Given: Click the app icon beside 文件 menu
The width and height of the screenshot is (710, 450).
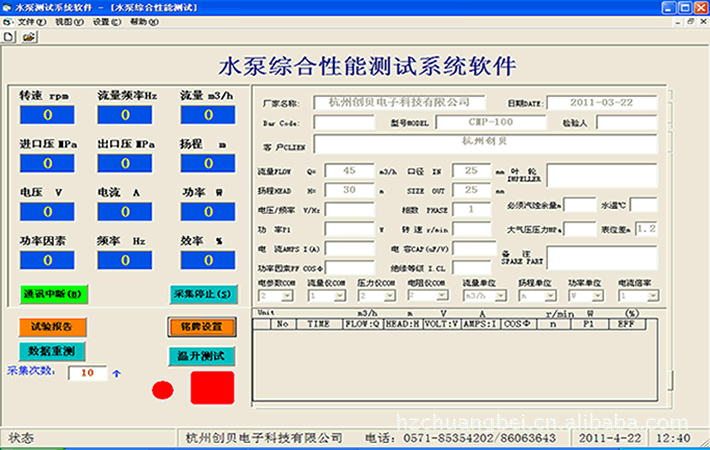Looking at the screenshot, I should click(9, 21).
